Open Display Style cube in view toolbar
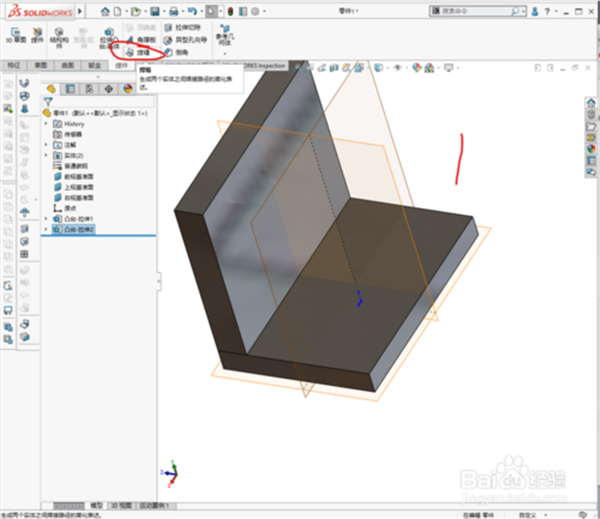Screen dimensions: 600x519 click(x=378, y=68)
